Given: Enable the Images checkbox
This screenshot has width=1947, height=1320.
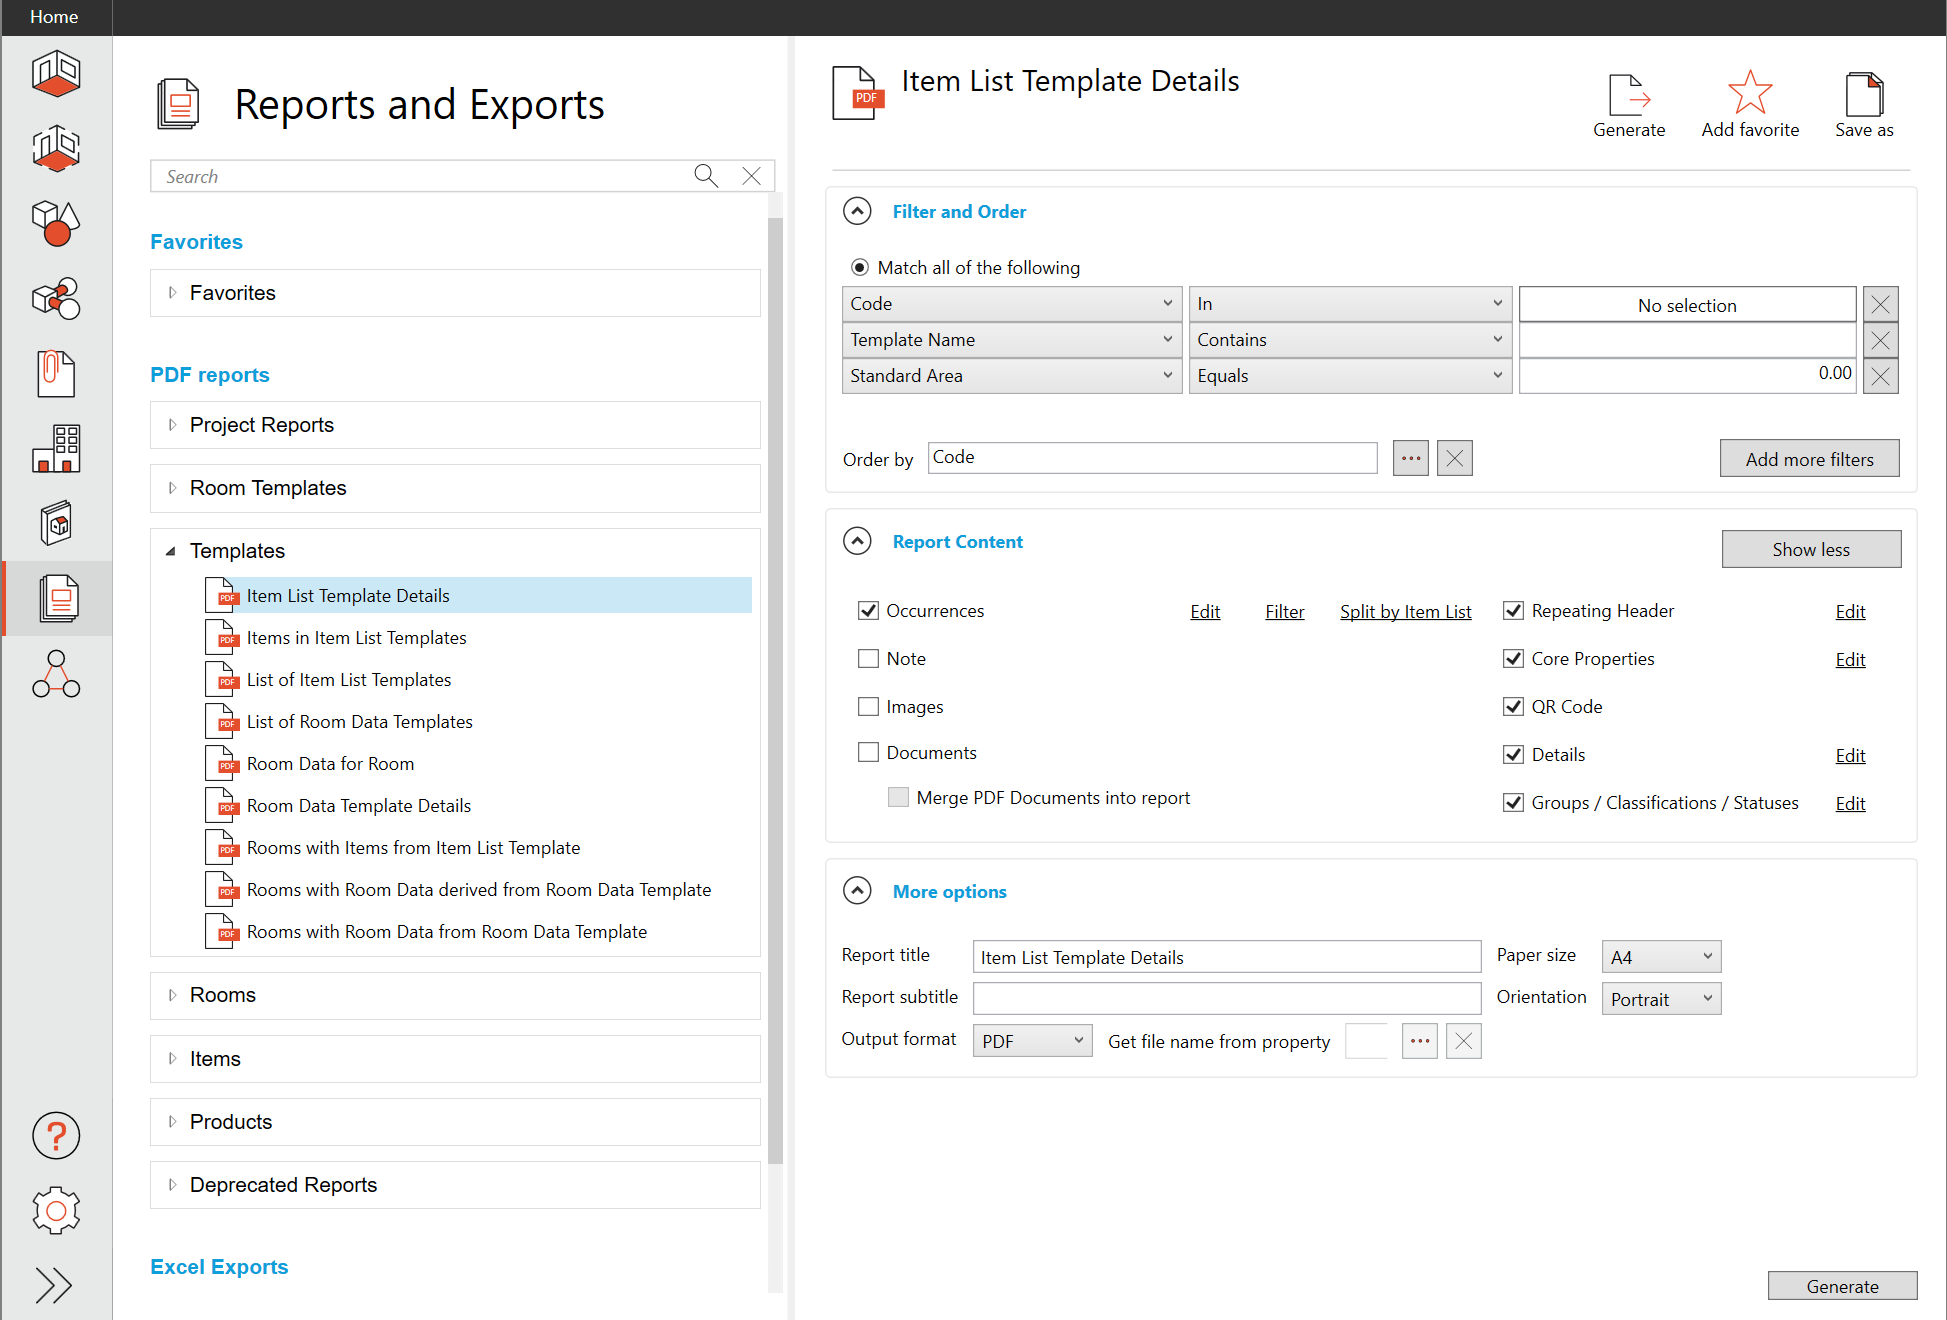Looking at the screenshot, I should point(868,707).
